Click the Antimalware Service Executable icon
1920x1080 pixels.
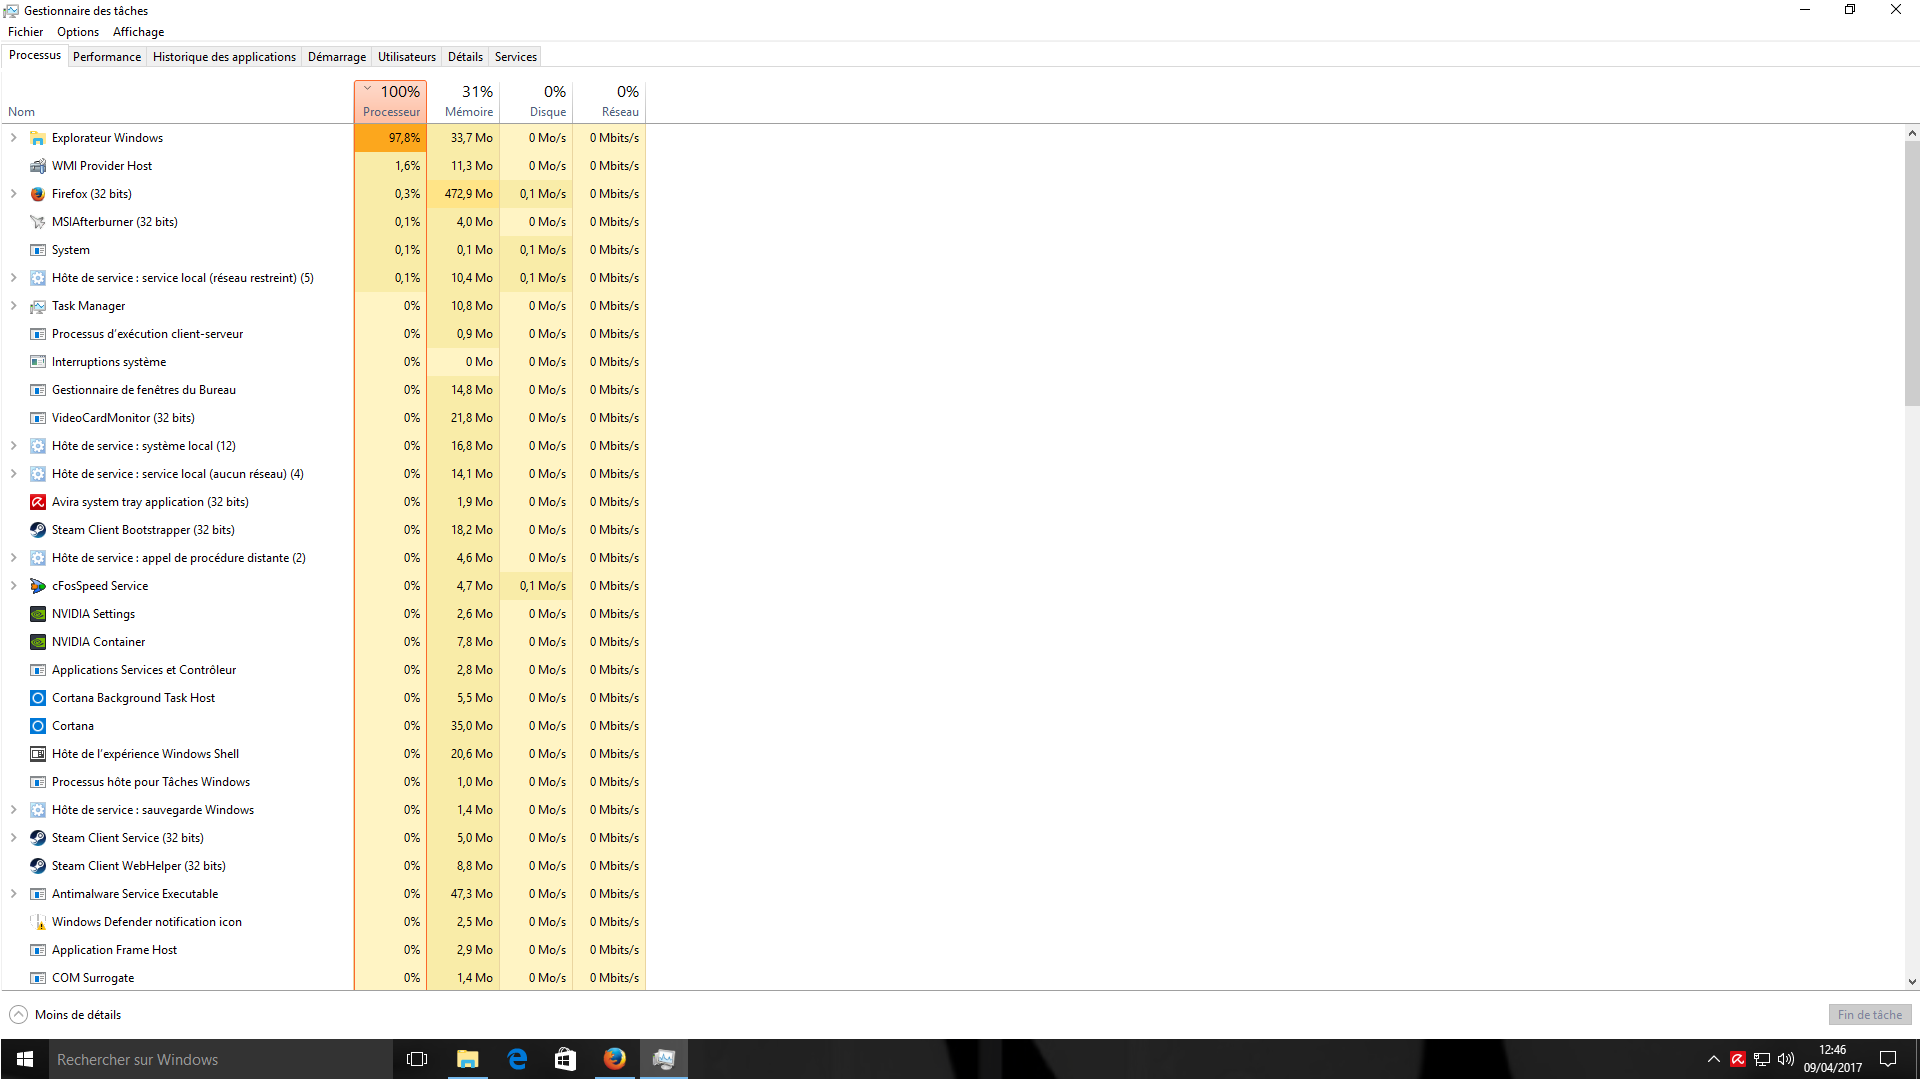pyautogui.click(x=38, y=894)
